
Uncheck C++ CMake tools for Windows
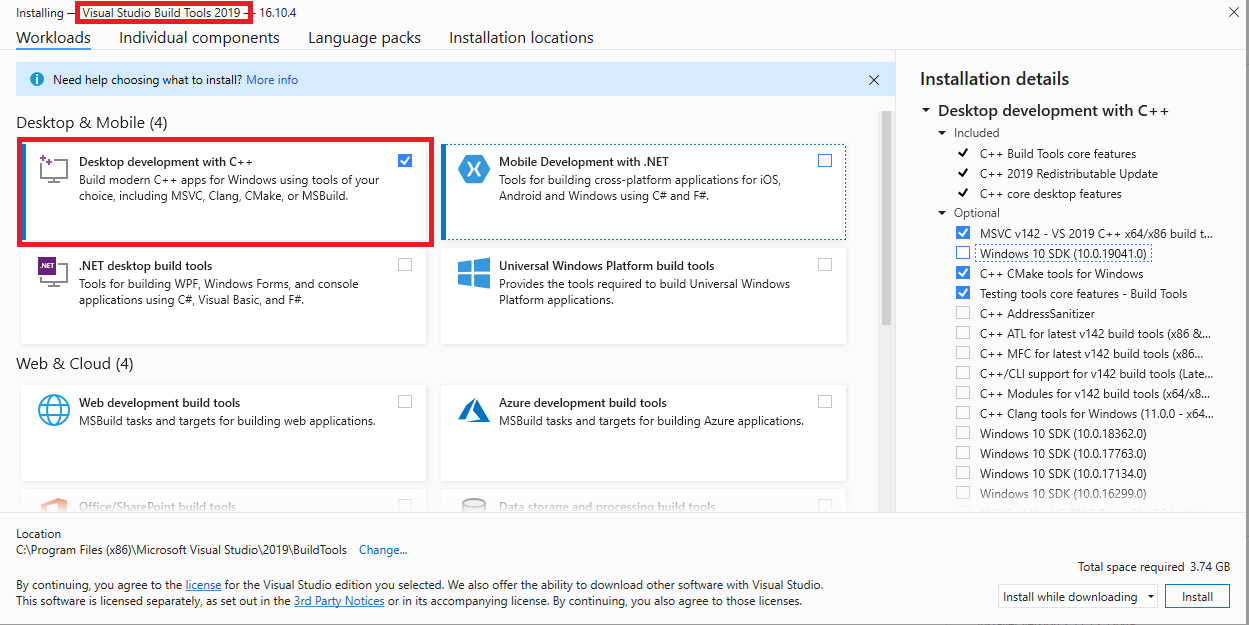962,273
